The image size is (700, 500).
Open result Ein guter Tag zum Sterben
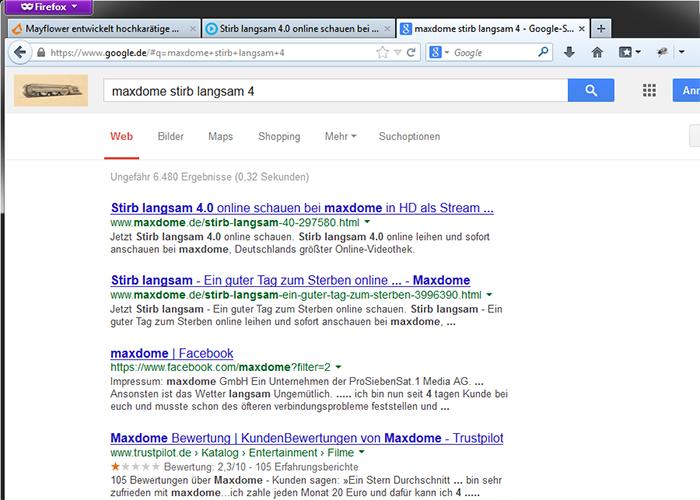290,280
